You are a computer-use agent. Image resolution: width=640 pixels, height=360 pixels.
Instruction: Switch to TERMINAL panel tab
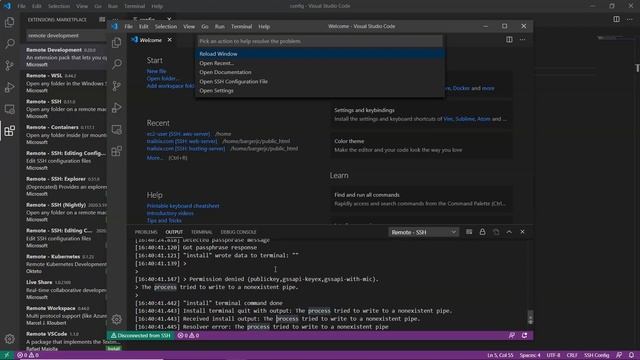point(202,232)
